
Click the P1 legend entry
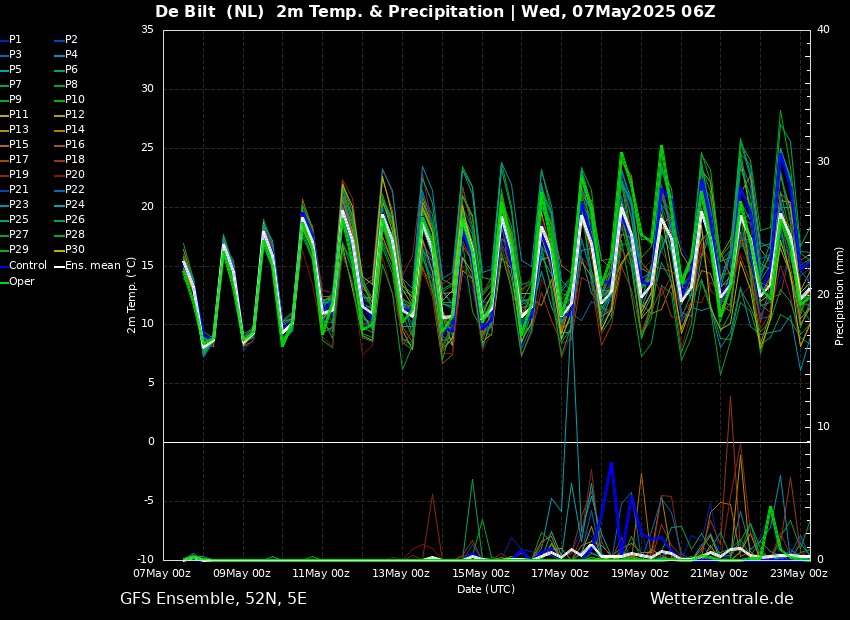pos(15,40)
